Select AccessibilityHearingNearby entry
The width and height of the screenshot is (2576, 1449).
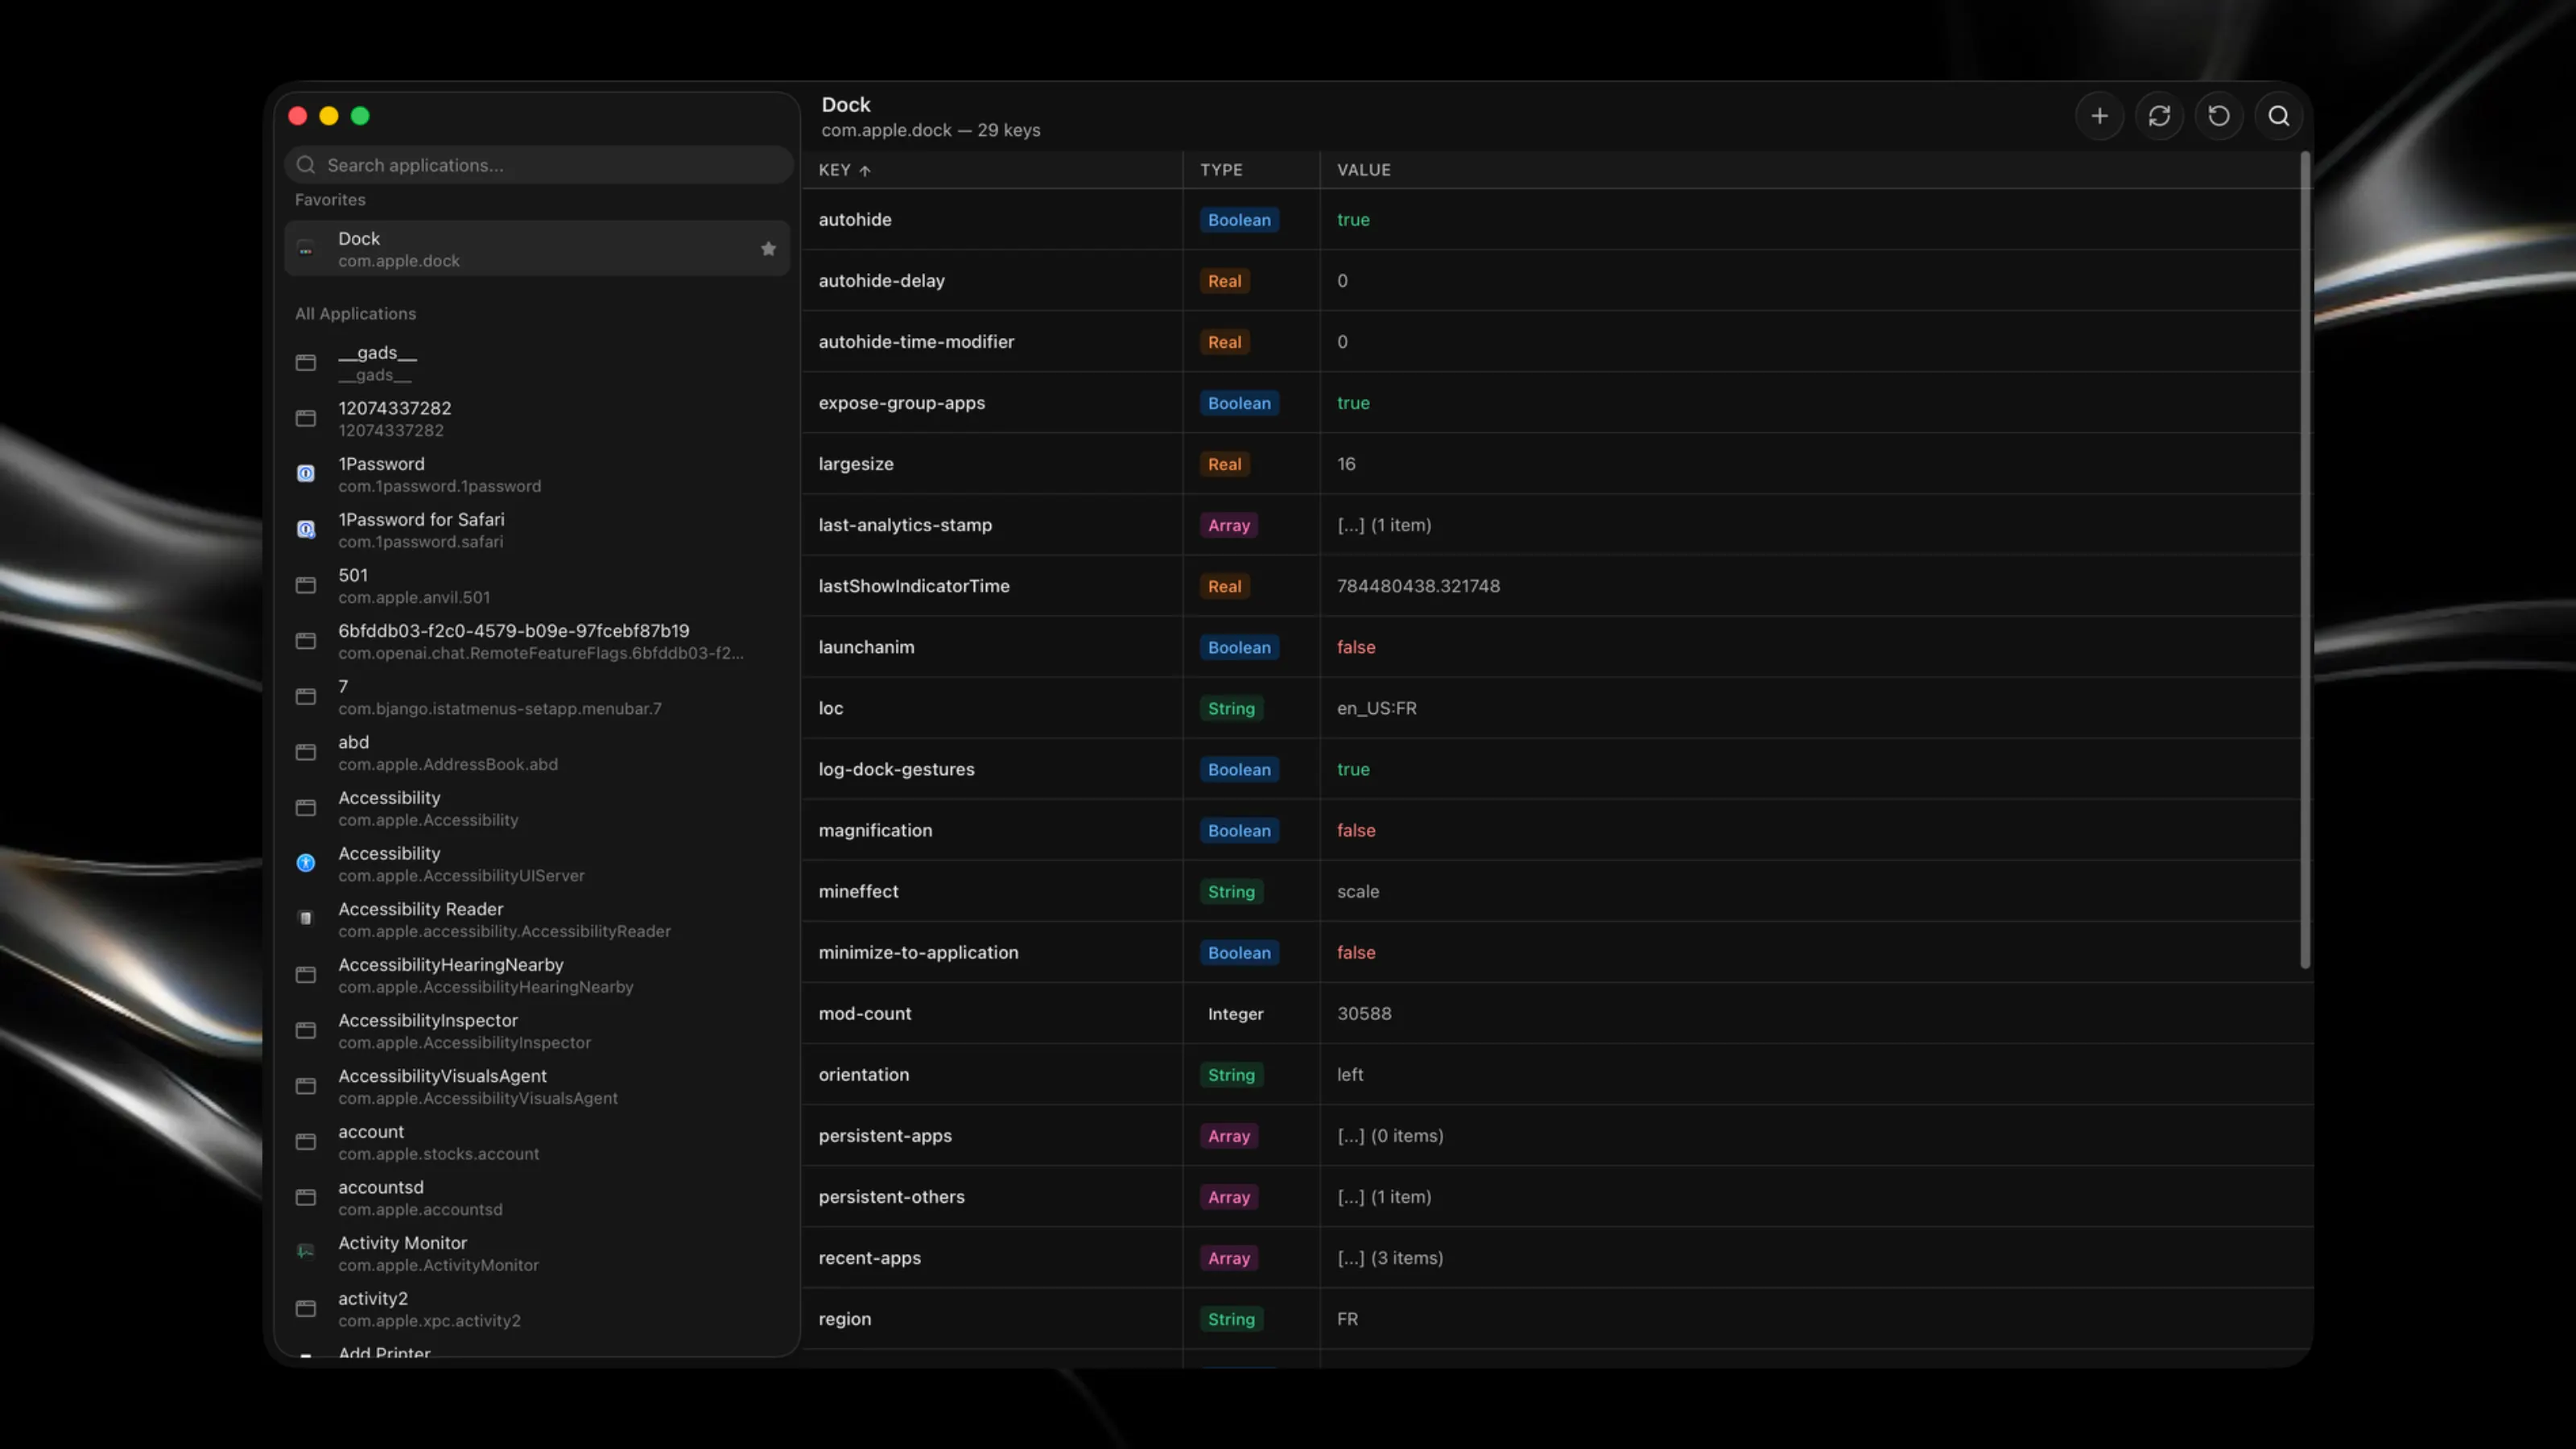pos(537,975)
